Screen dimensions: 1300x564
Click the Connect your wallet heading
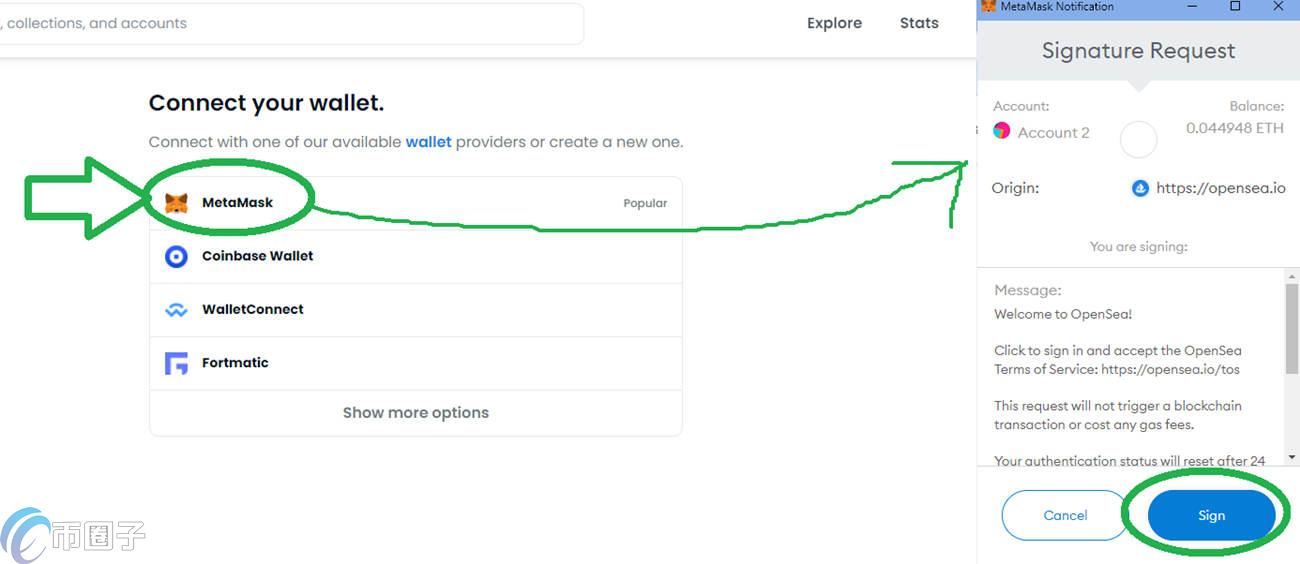coord(266,103)
